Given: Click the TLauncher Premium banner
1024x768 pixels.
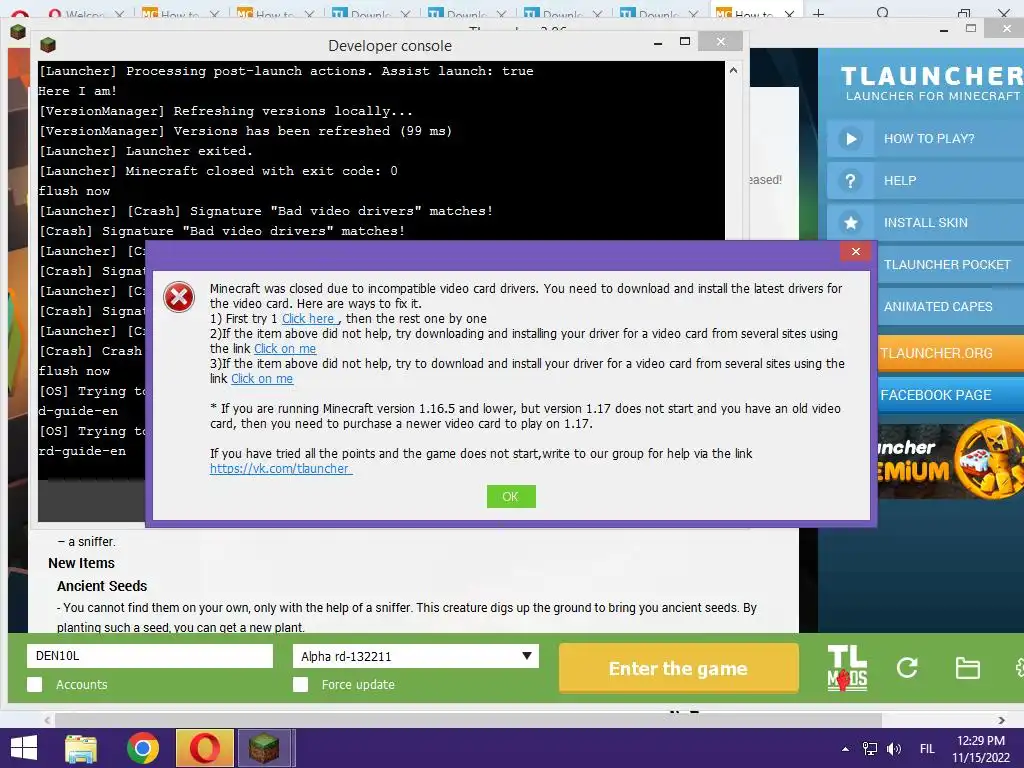Looking at the screenshot, I should (951, 462).
